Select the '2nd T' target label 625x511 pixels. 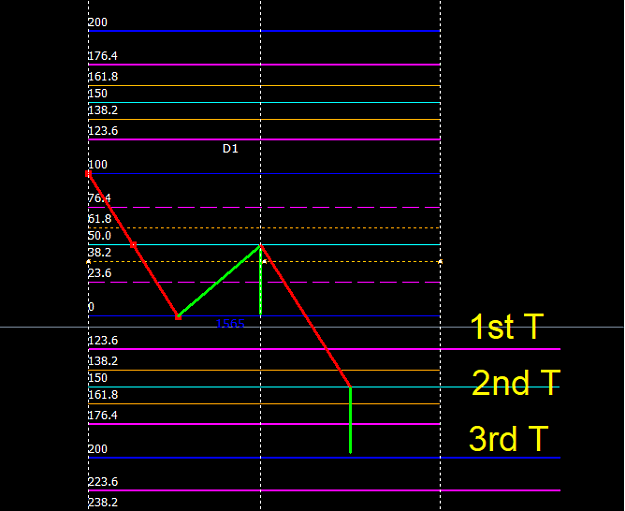click(x=516, y=383)
